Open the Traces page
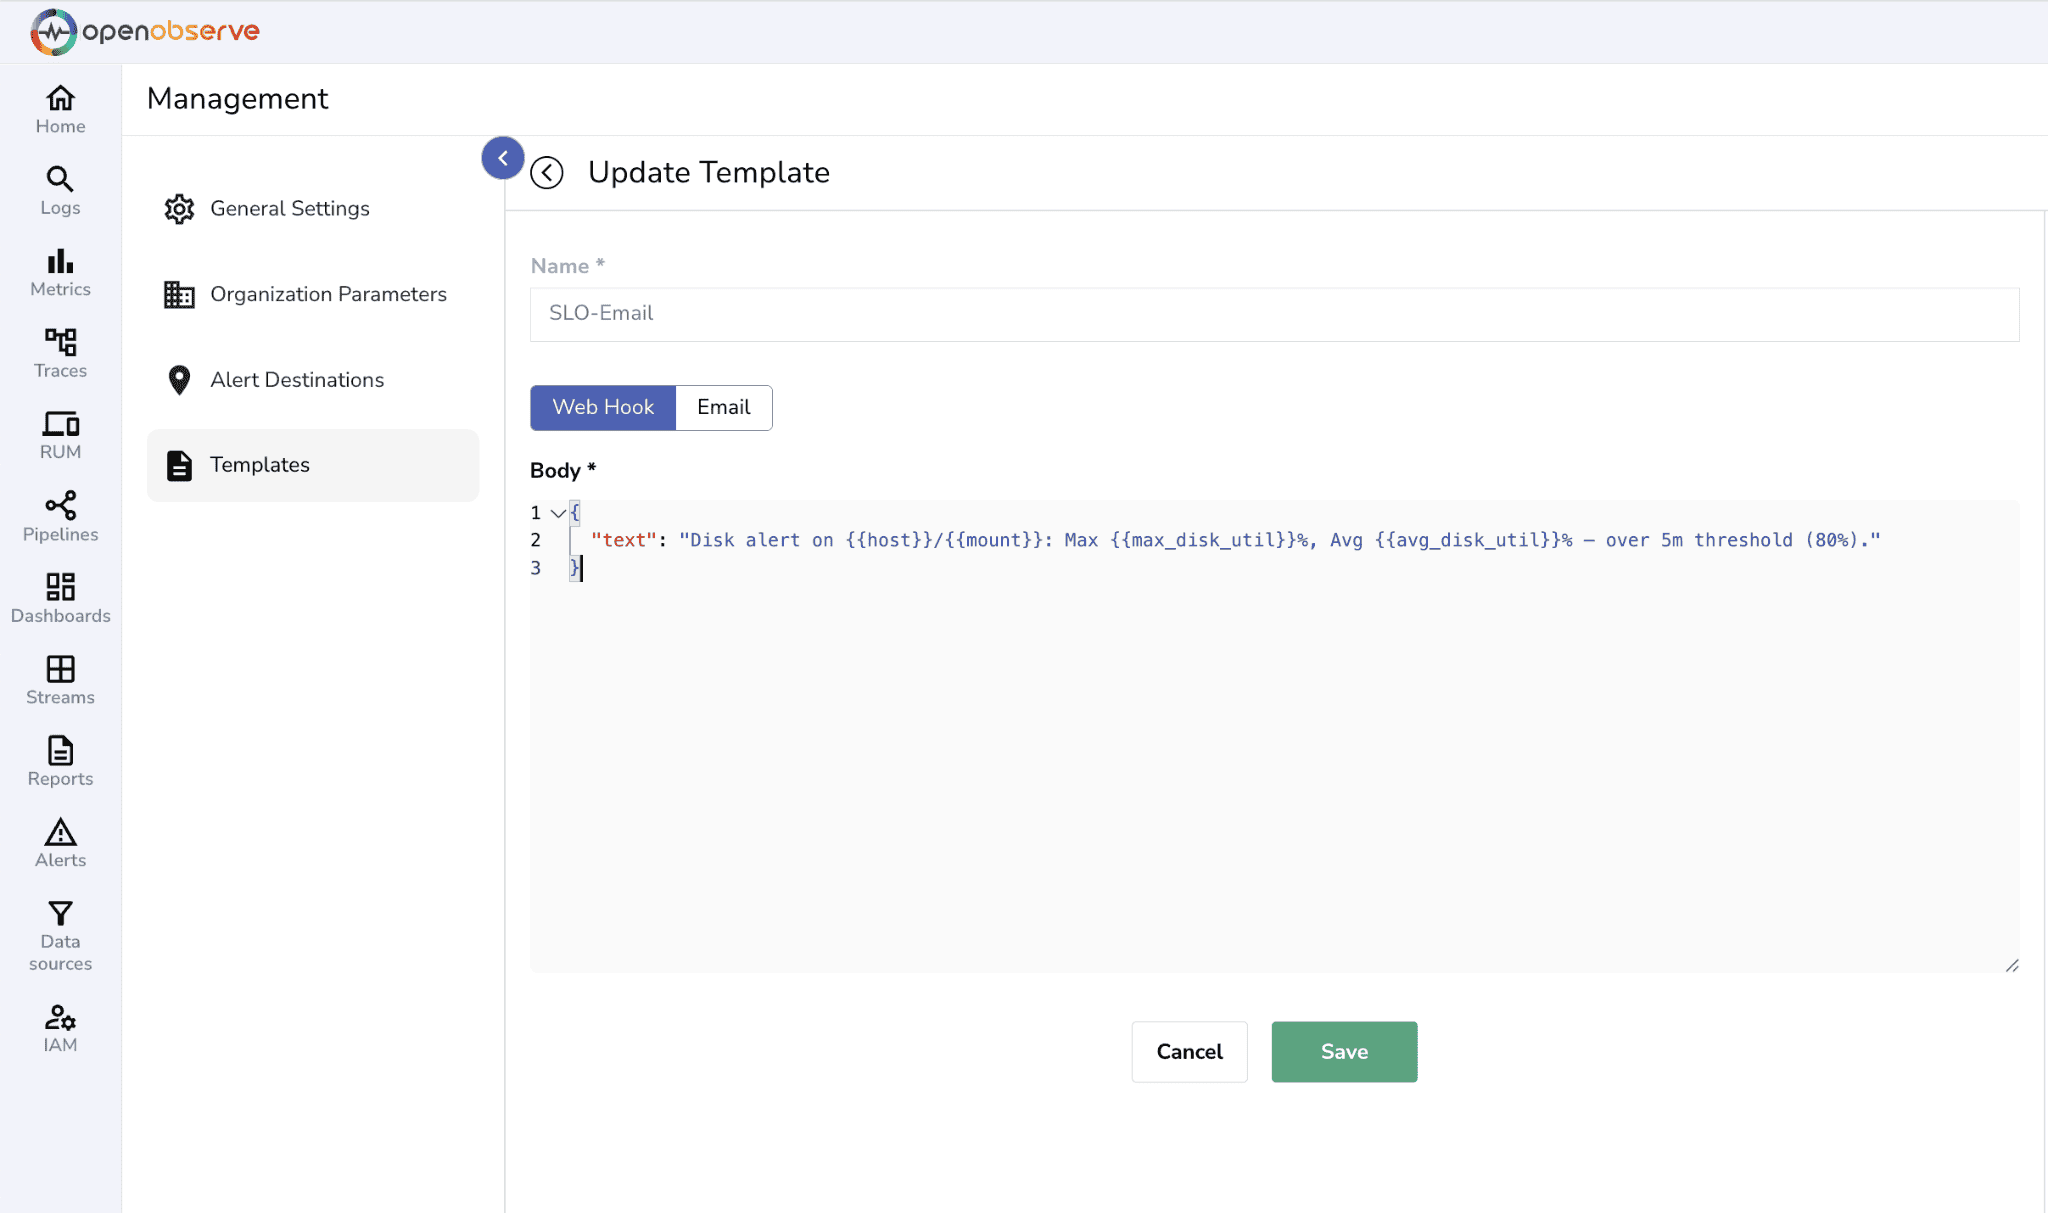The width and height of the screenshot is (2048, 1213). 60,354
